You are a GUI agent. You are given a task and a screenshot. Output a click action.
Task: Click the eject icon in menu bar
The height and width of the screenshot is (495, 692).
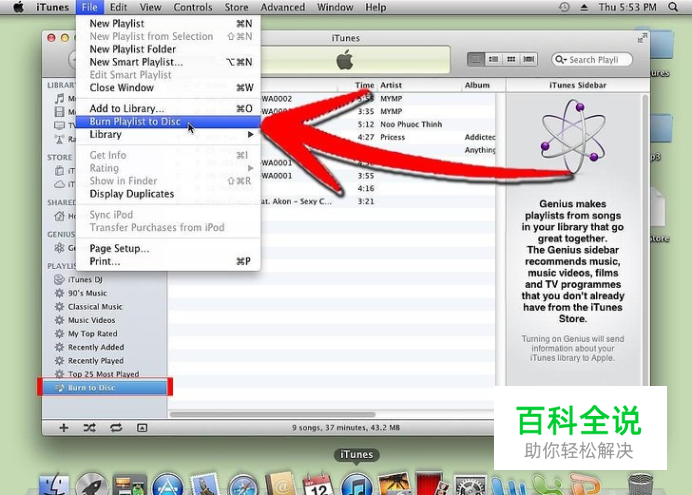tap(584, 7)
